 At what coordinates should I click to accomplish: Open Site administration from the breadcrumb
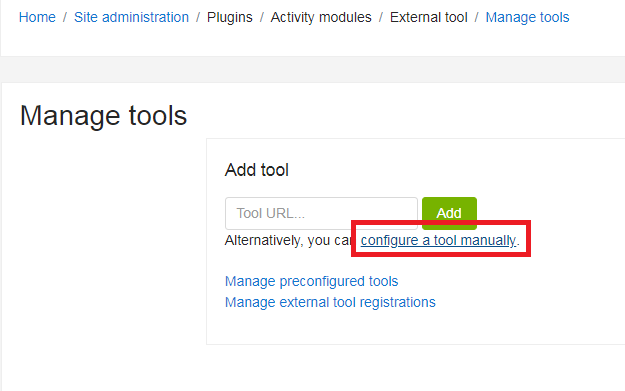[x=131, y=17]
